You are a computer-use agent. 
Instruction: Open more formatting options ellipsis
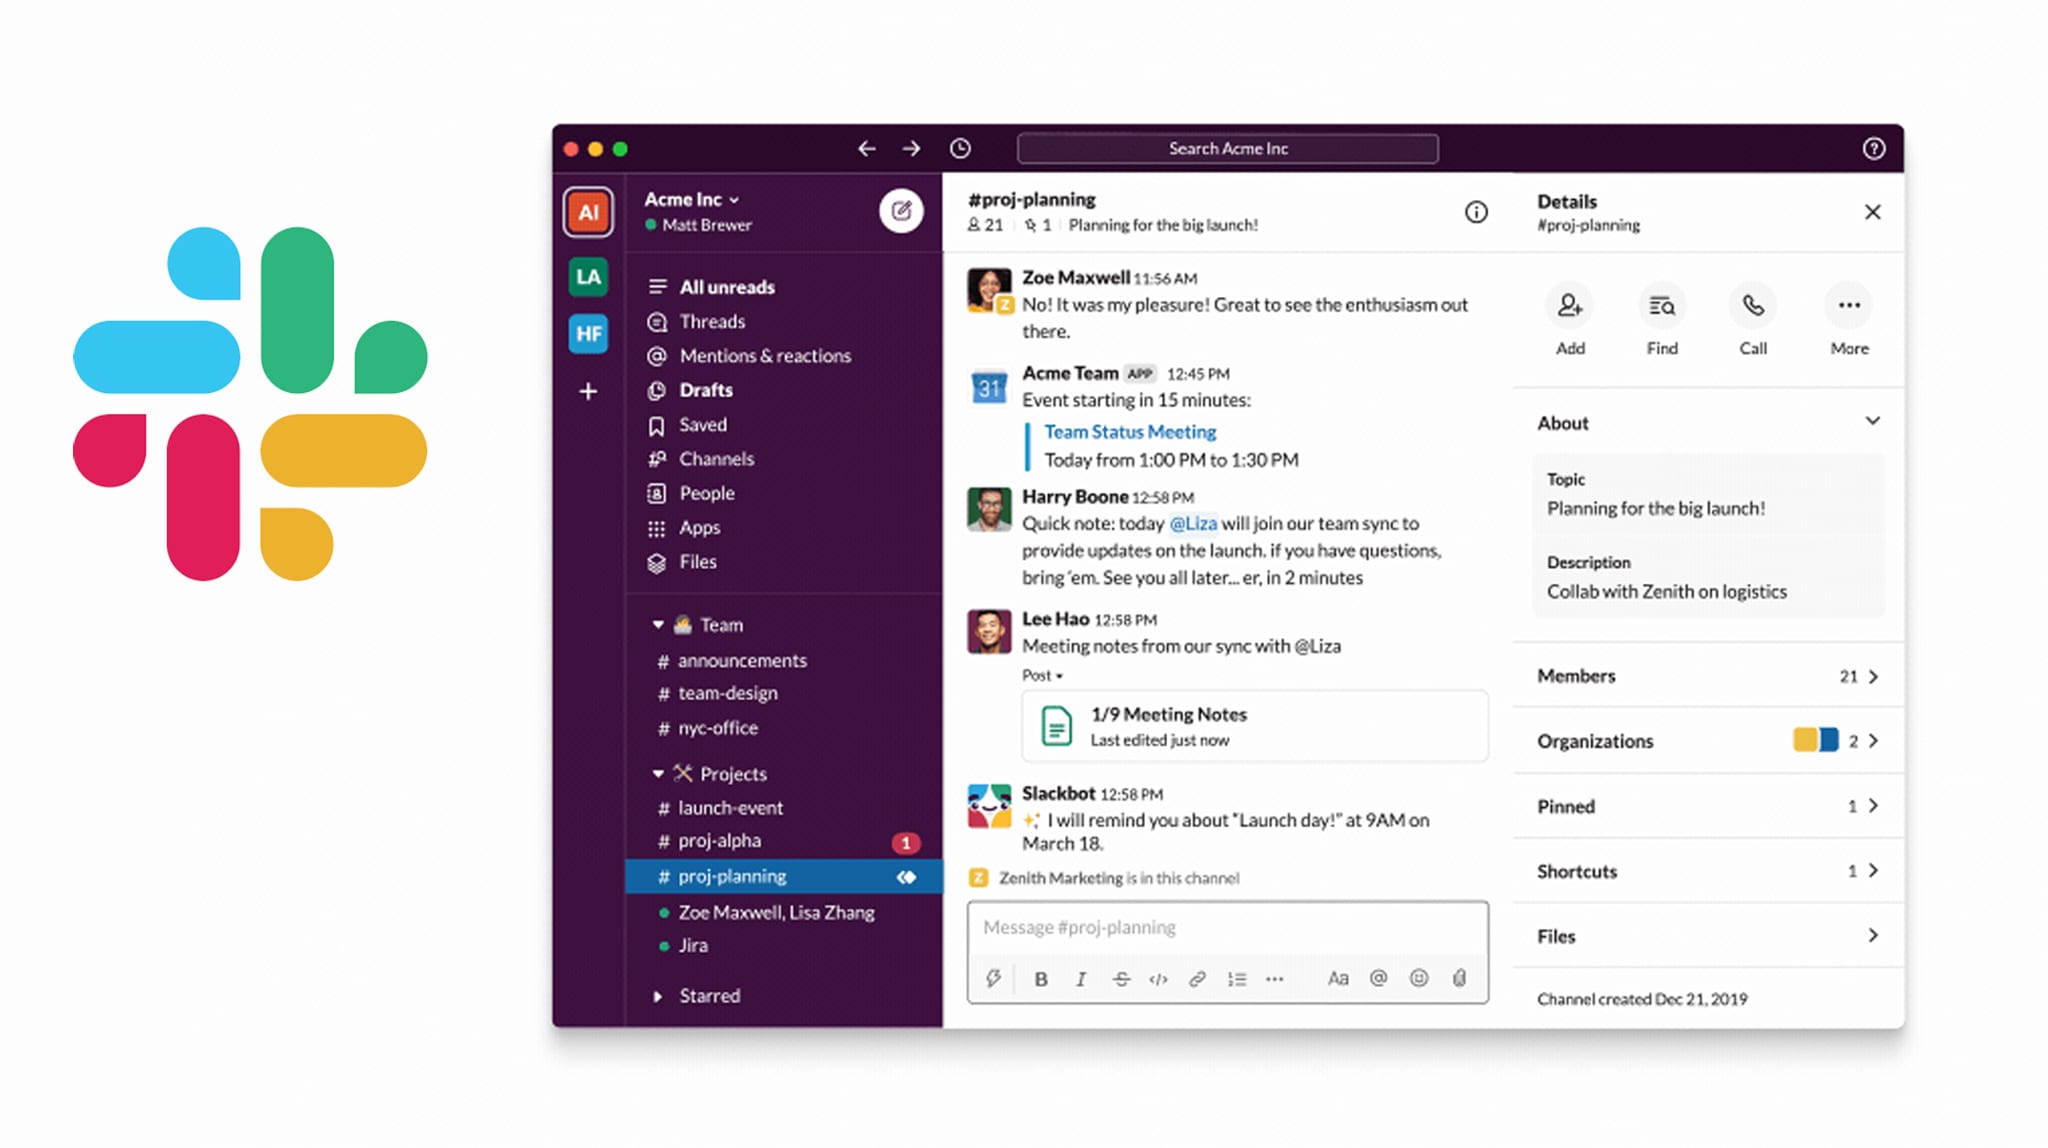click(x=1274, y=979)
